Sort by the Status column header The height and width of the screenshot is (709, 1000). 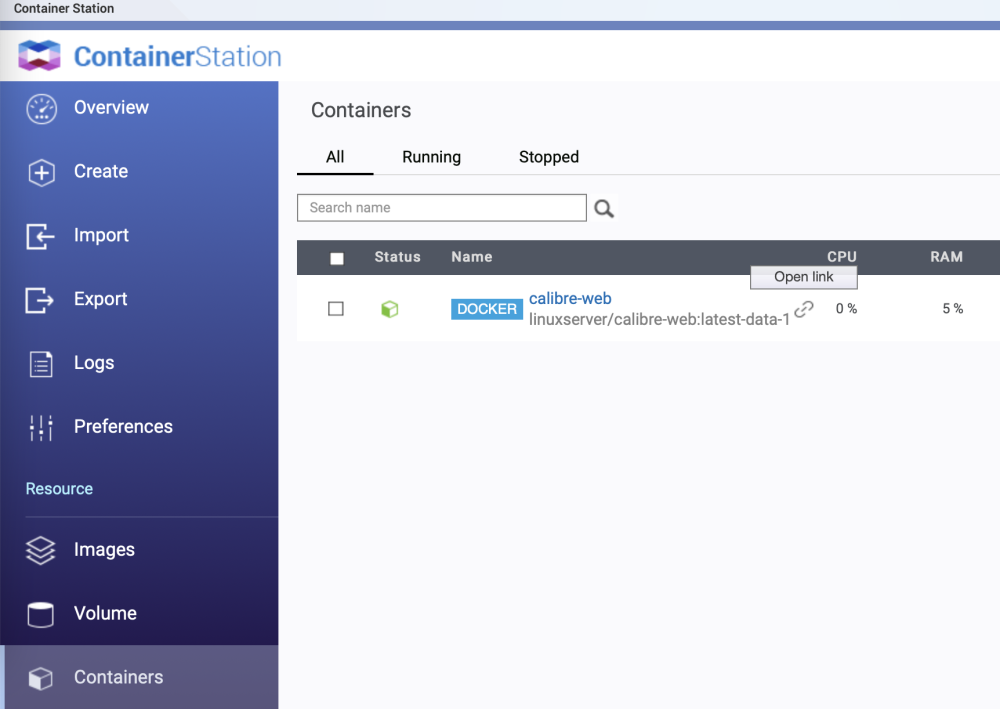397,257
